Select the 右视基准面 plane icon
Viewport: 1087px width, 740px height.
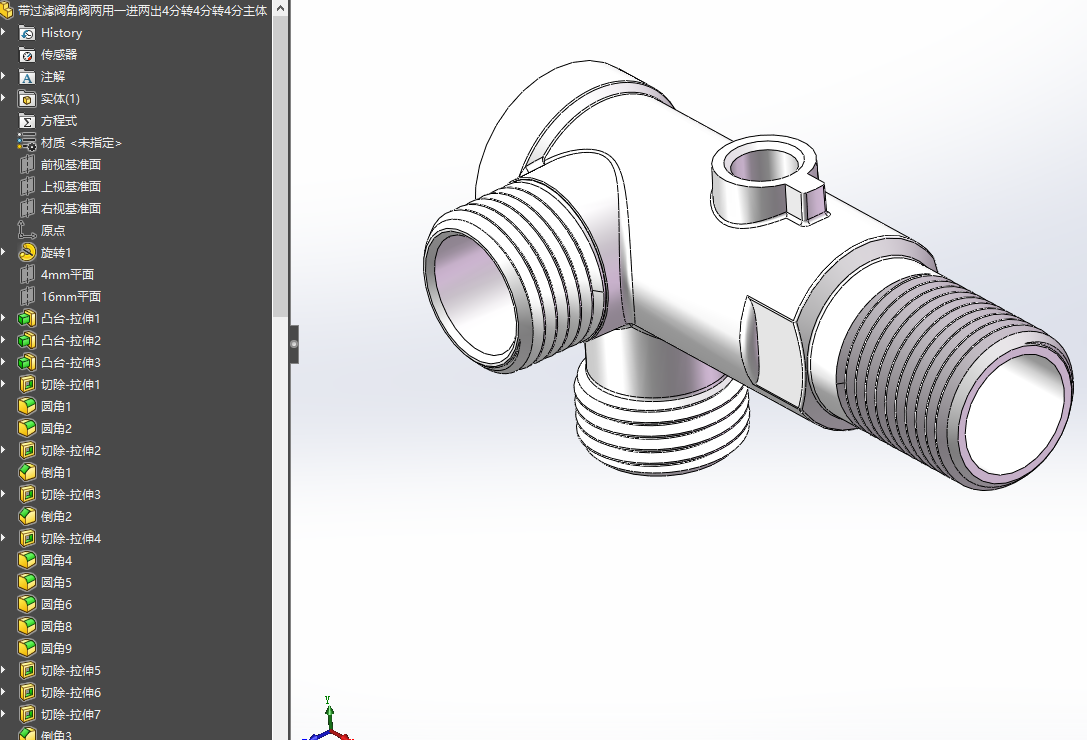[x=26, y=209]
